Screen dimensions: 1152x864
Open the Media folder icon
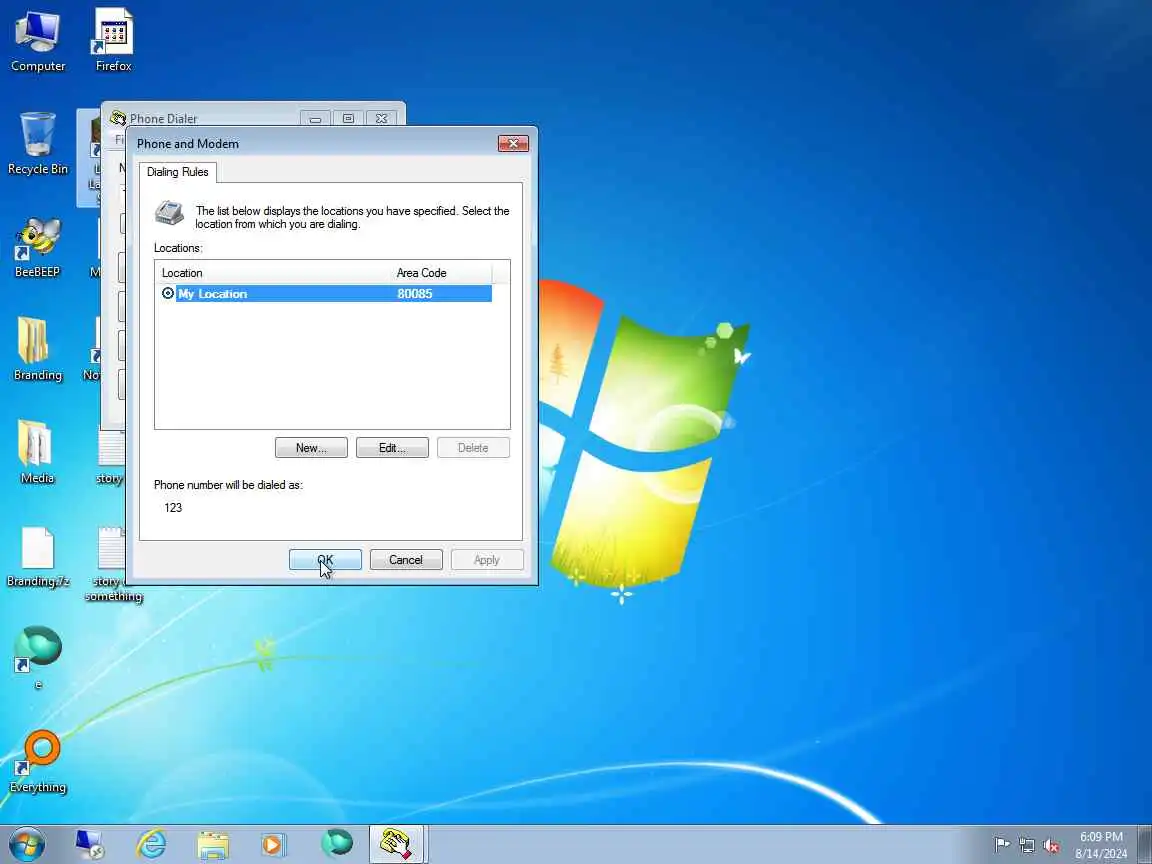tap(37, 453)
